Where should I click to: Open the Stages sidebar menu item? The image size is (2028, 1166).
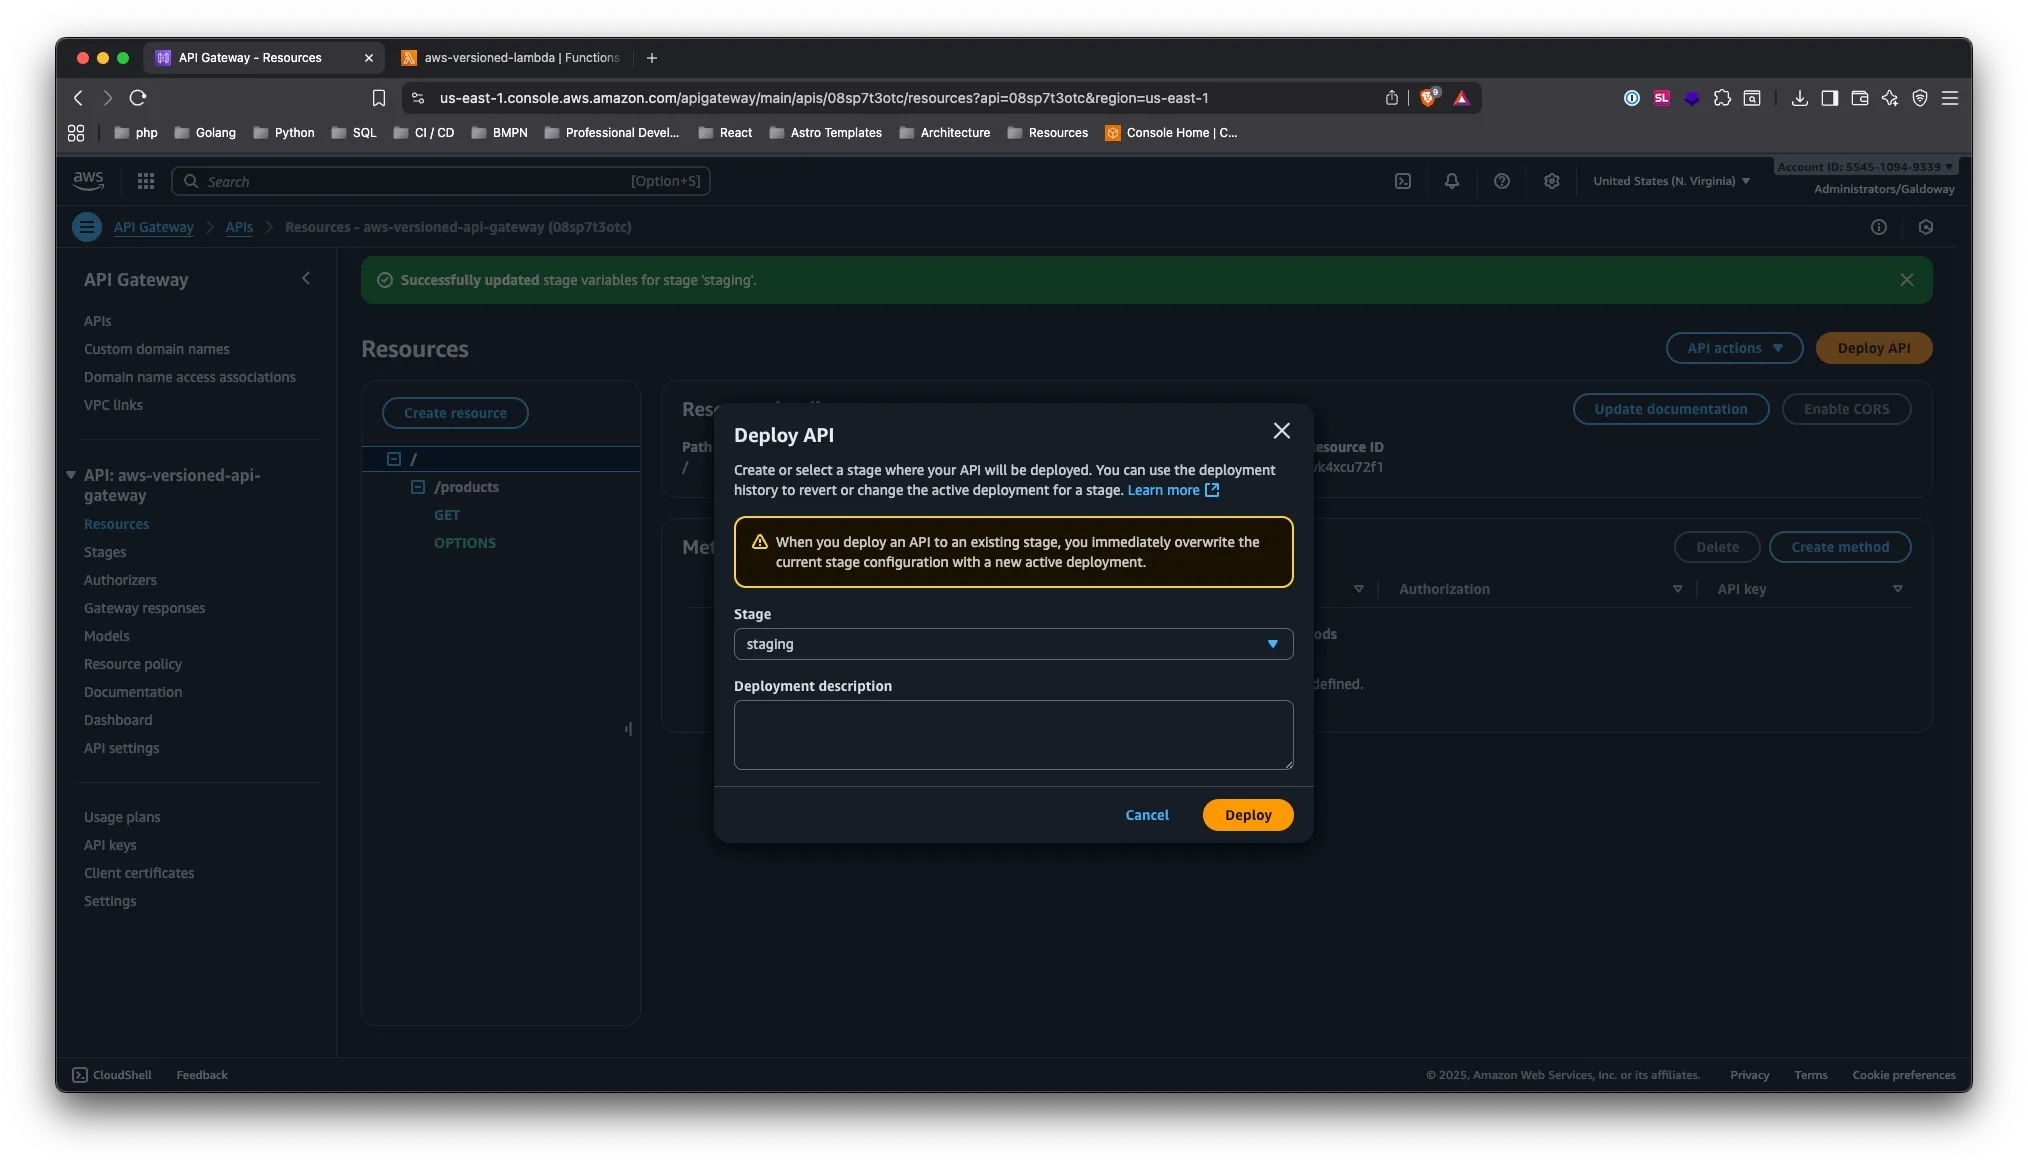coord(104,552)
